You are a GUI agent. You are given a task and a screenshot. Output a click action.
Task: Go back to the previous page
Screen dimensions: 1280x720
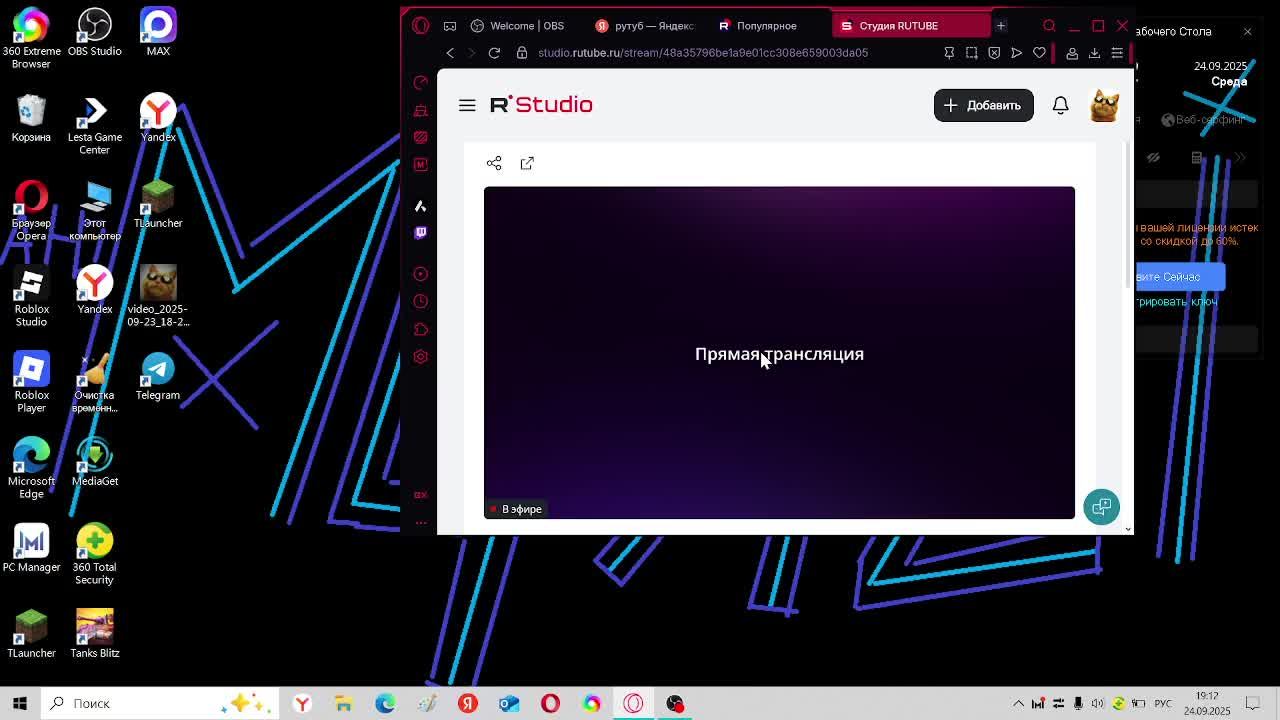[x=450, y=53]
